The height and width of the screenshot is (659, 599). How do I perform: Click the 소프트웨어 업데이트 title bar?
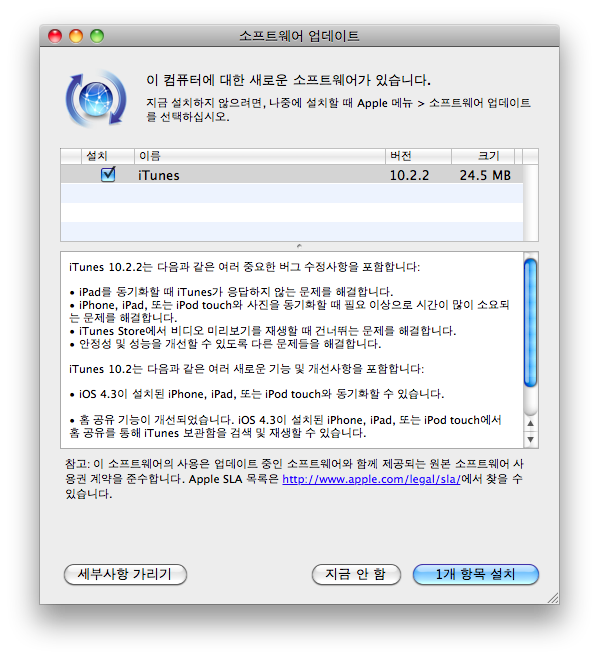pos(299,36)
